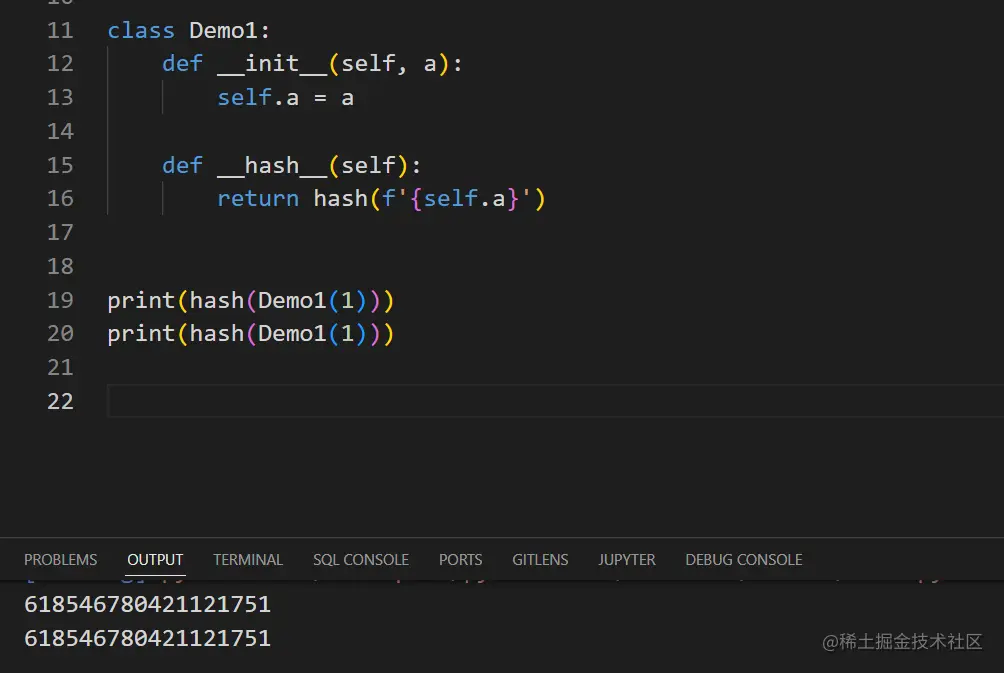Click line number 22 in gutter
Image resolution: width=1004 pixels, height=673 pixels.
60,401
